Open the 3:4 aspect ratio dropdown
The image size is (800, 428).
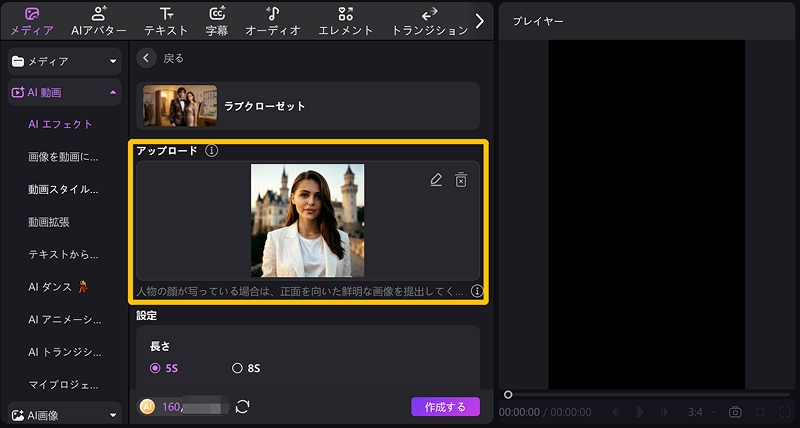click(702, 412)
